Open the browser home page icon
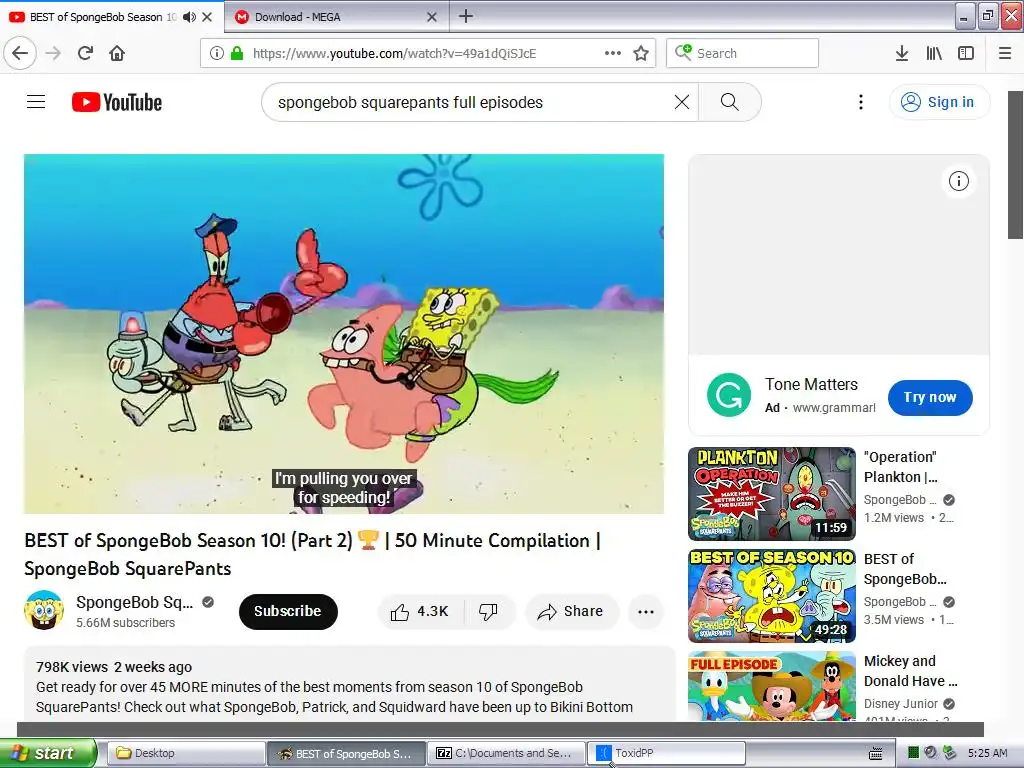Viewport: 1024px width, 768px height. [x=117, y=53]
